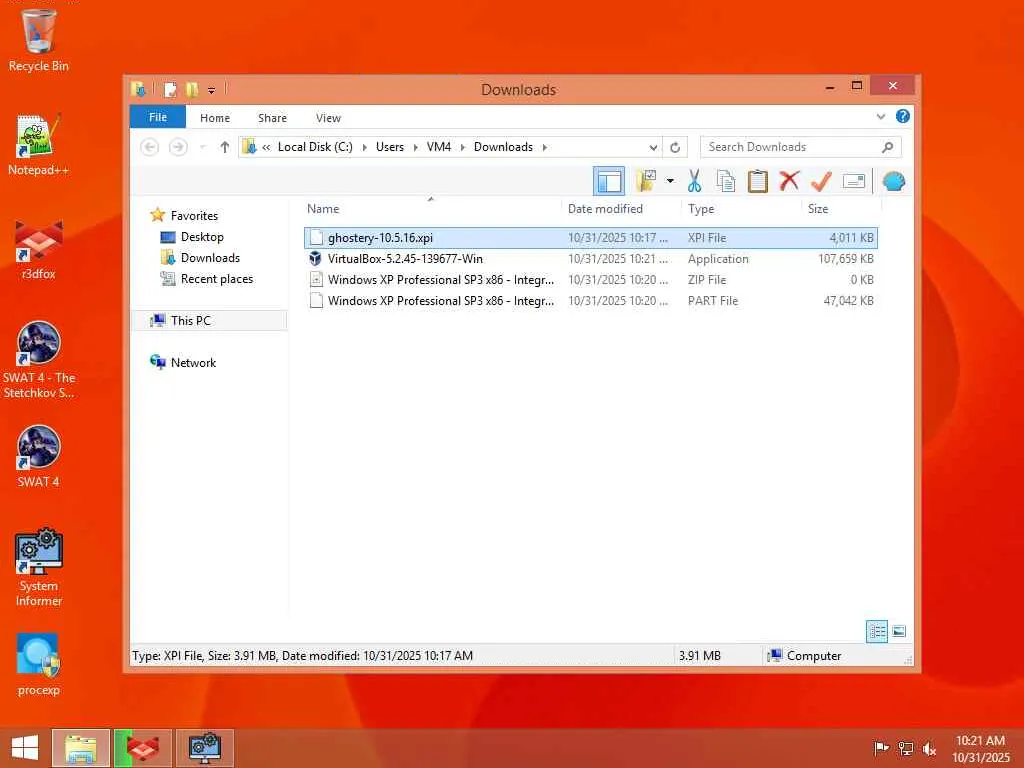Click the Properties quick access icon
The height and width of the screenshot is (768, 1024).
(170, 89)
